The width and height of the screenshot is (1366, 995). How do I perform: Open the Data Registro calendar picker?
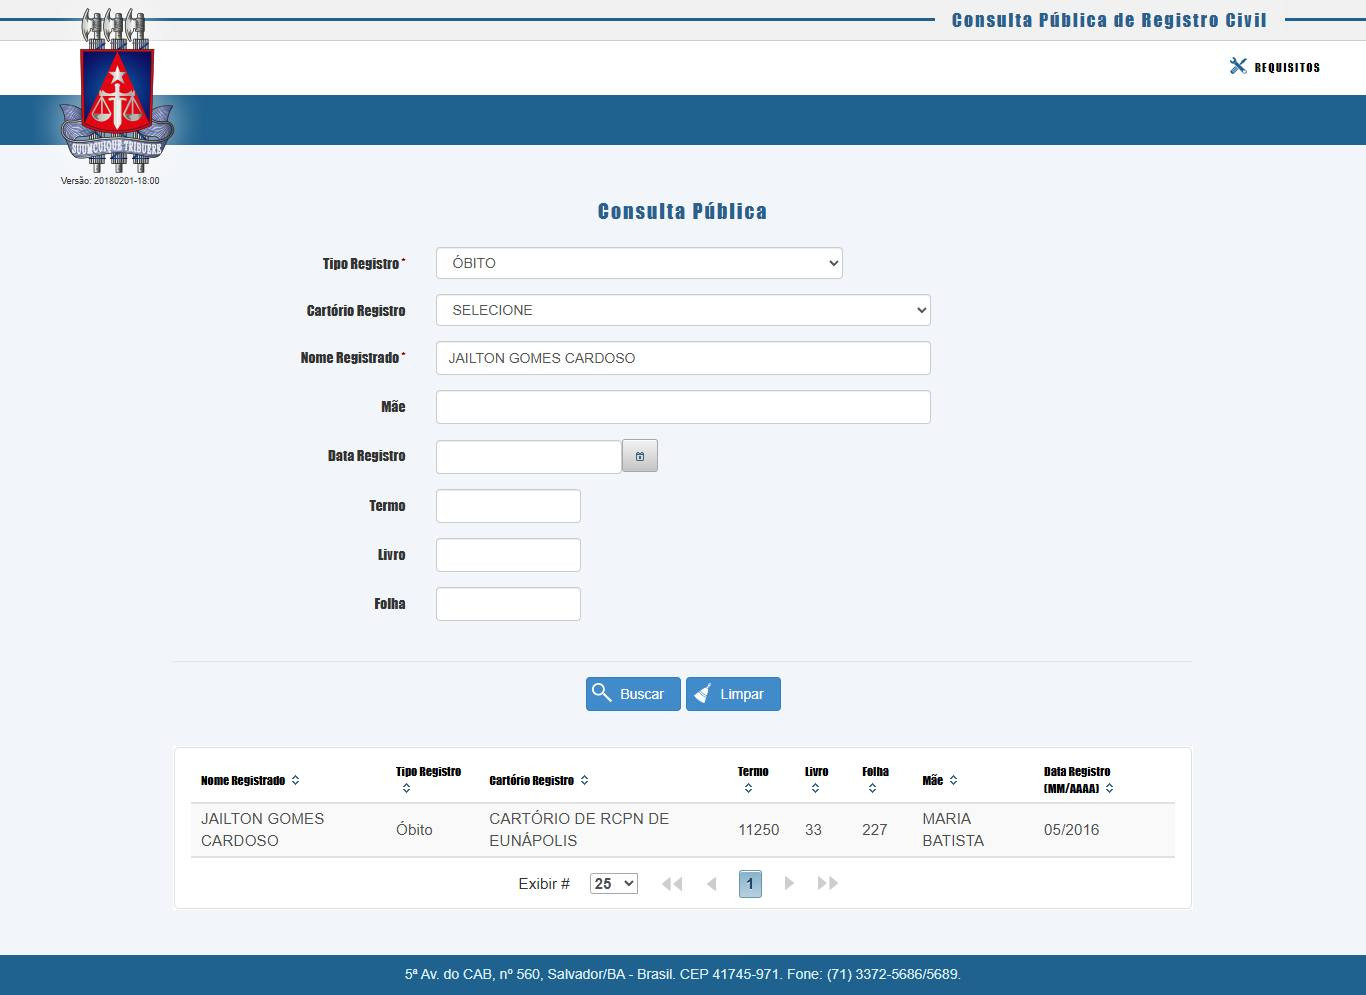[x=639, y=456]
